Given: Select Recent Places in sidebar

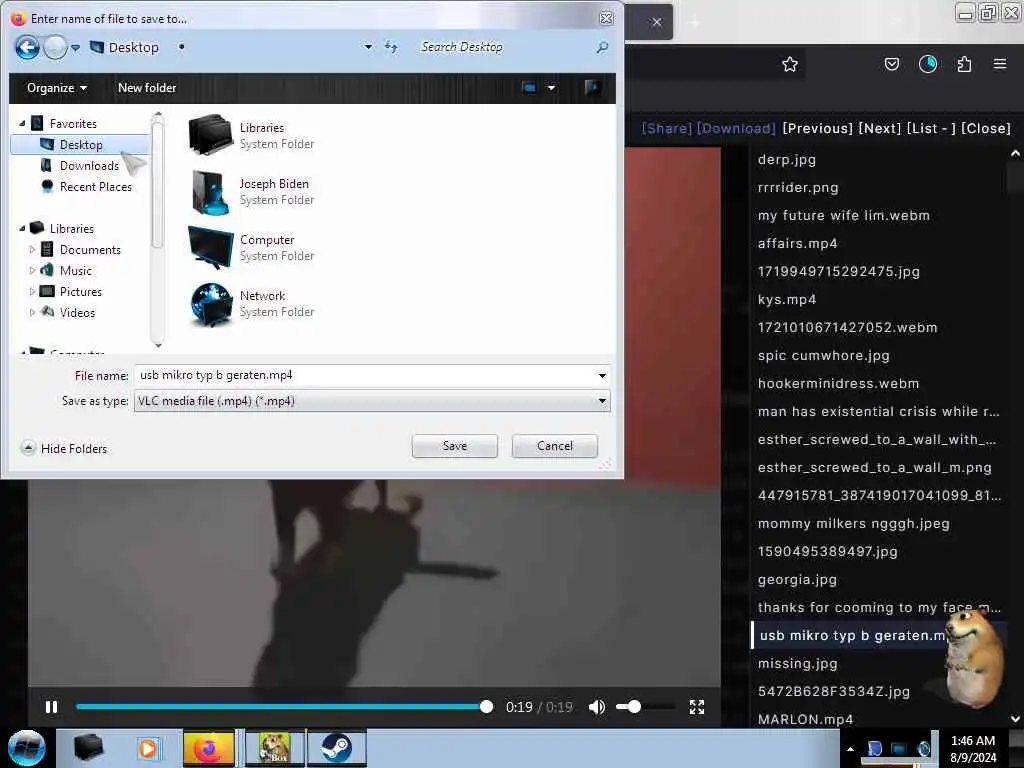Looking at the screenshot, I should [x=95, y=186].
